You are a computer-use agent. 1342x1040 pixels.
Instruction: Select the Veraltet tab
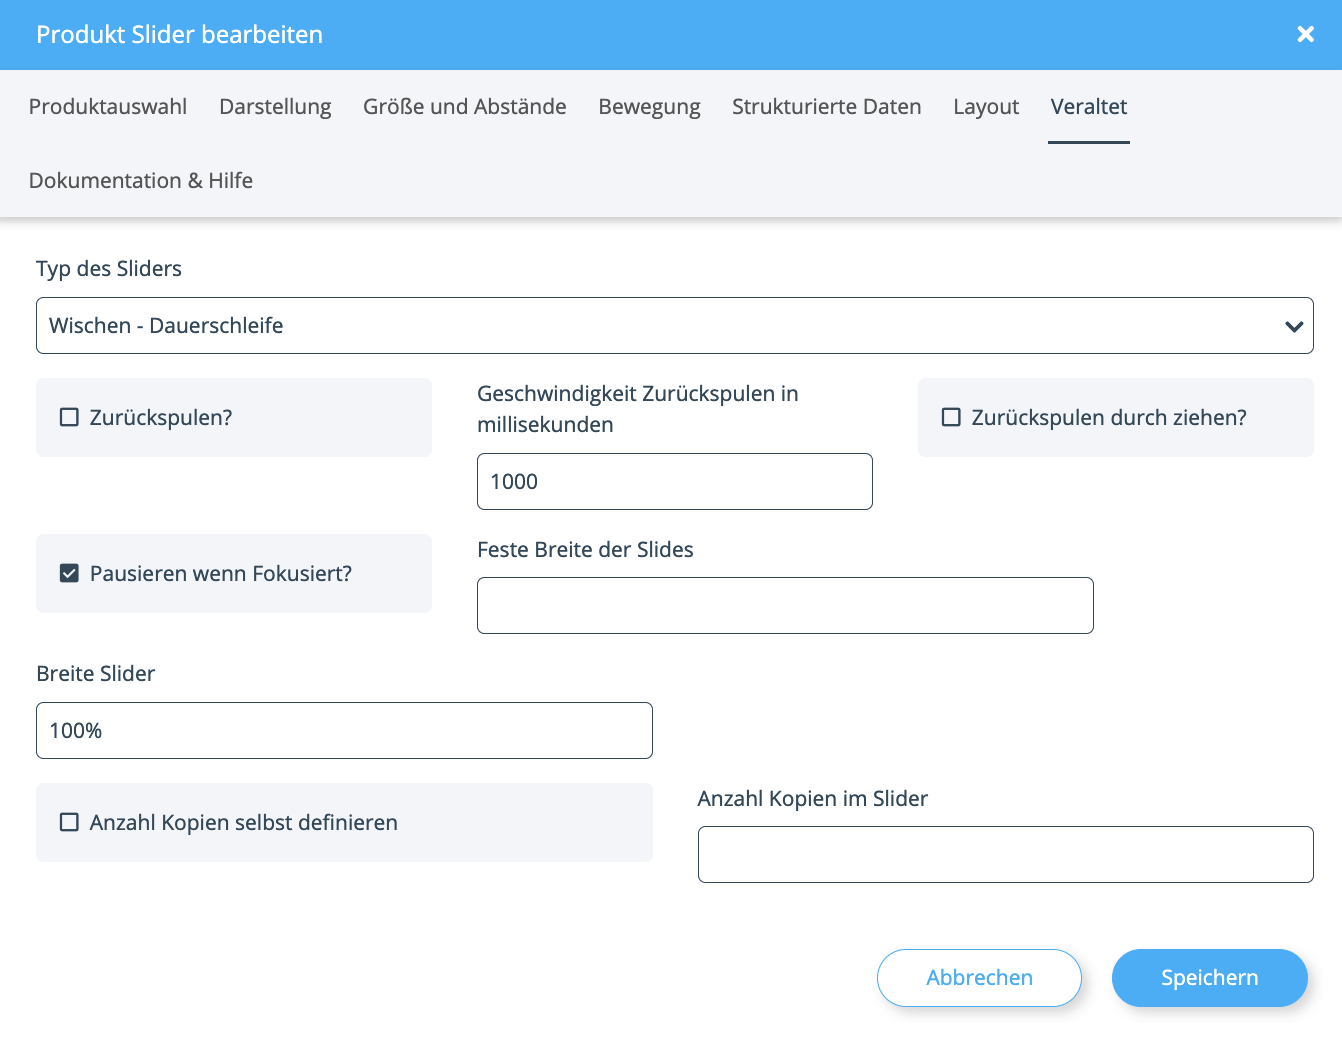click(x=1089, y=107)
